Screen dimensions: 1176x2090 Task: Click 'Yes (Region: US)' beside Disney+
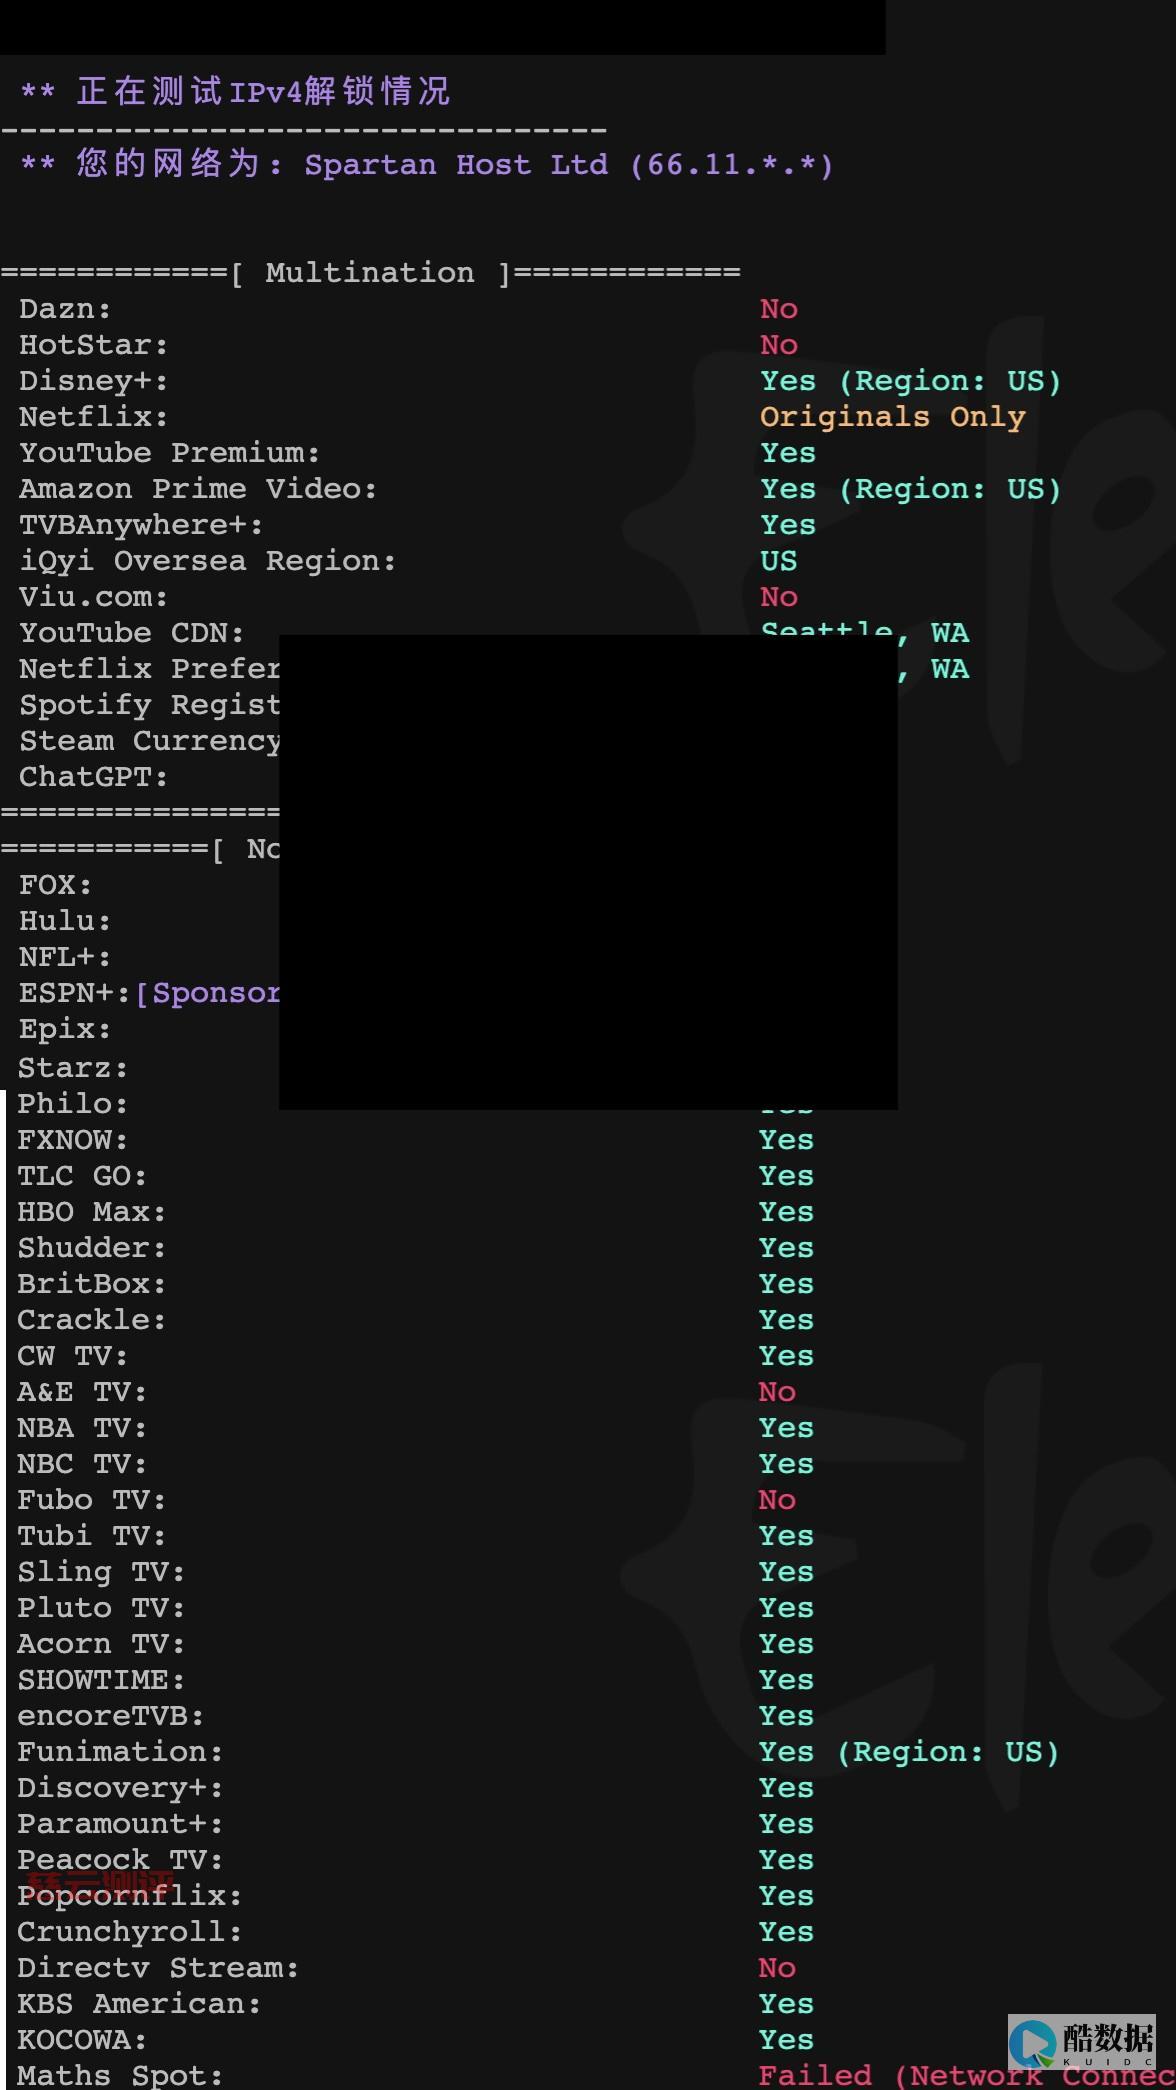(910, 381)
